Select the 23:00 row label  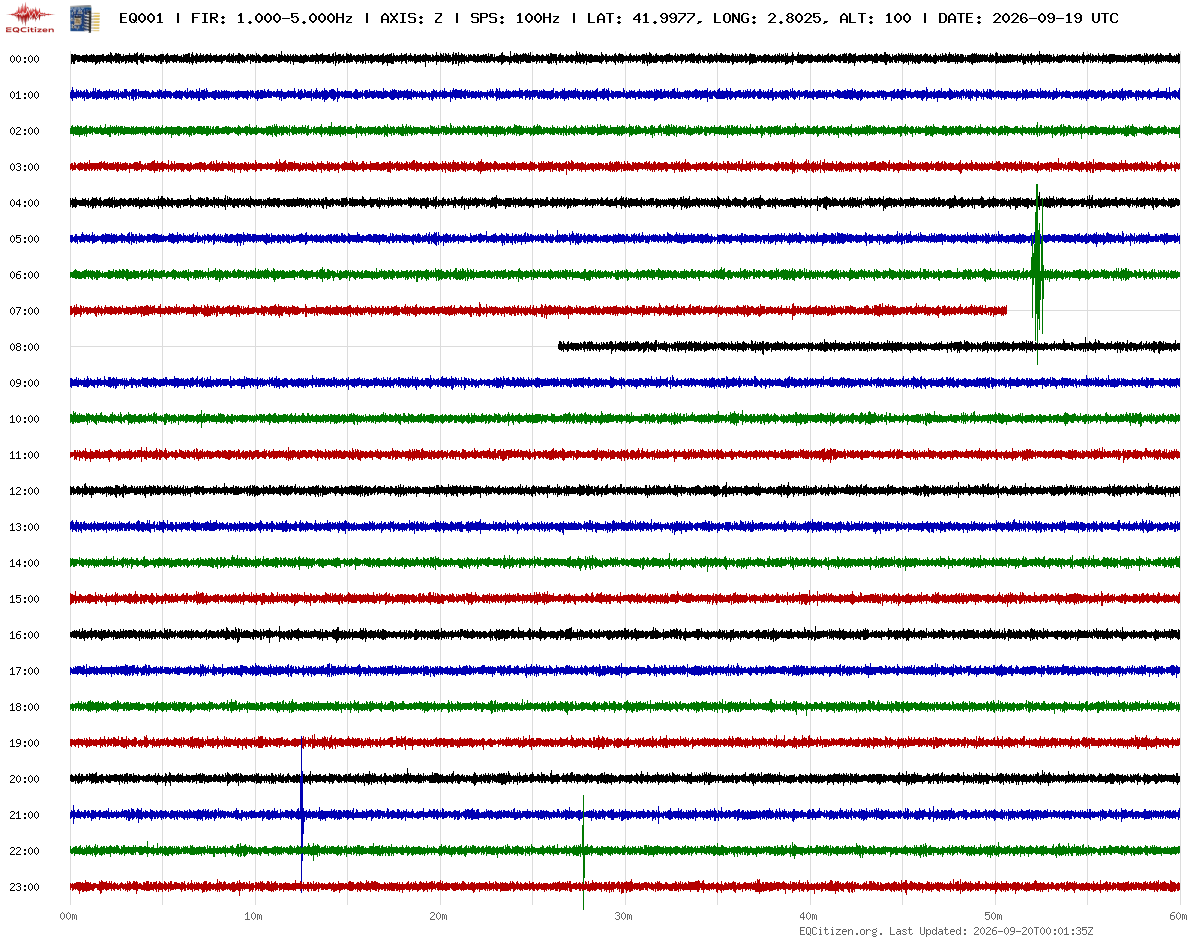(23, 887)
